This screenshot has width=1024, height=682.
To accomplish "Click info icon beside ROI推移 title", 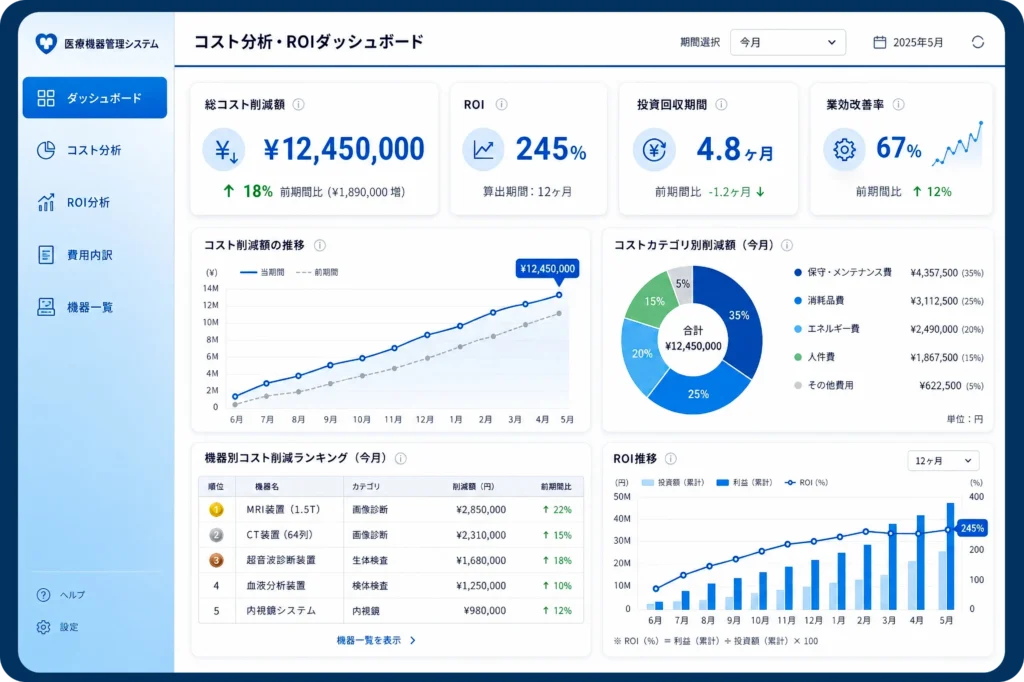I will tap(671, 459).
